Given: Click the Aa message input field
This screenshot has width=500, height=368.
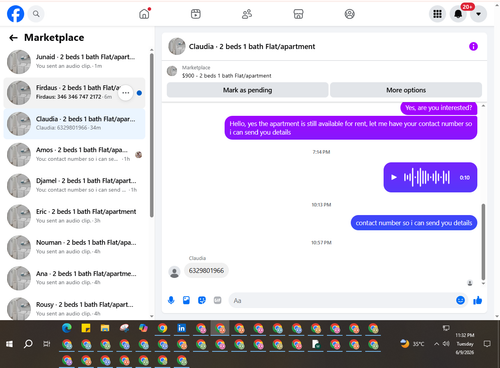Looking at the screenshot, I should click(x=342, y=300).
